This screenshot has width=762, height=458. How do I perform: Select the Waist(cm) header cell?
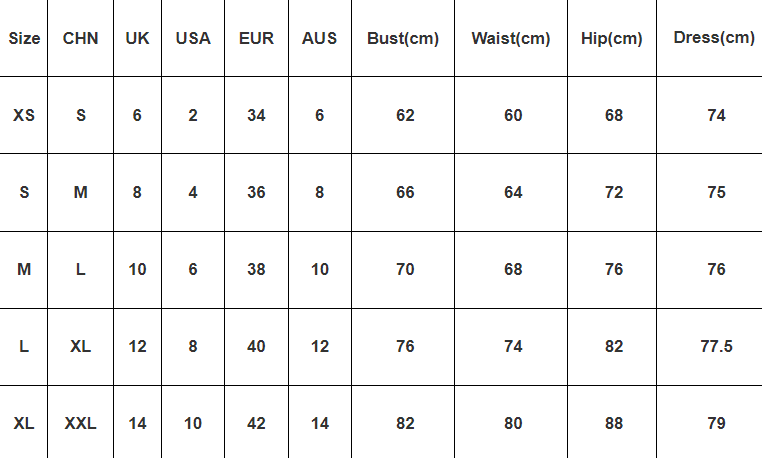[511, 38]
